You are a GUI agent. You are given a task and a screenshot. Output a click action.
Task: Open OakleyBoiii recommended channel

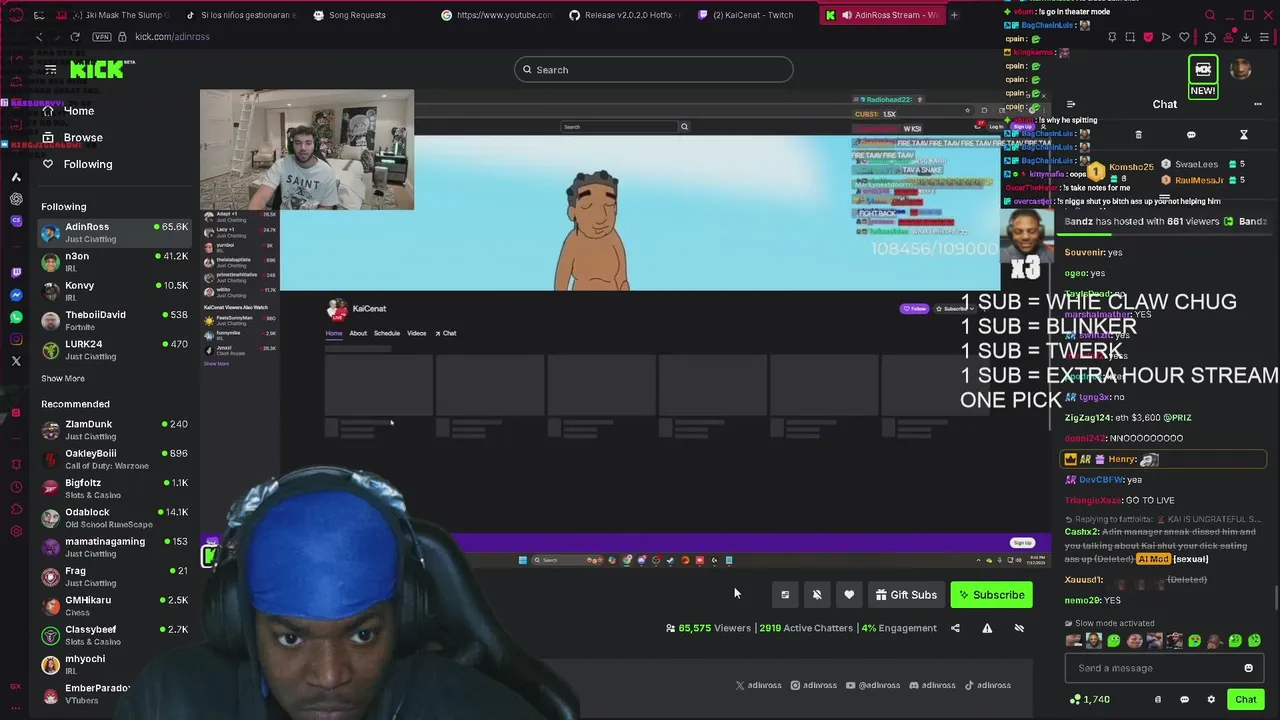(114, 459)
